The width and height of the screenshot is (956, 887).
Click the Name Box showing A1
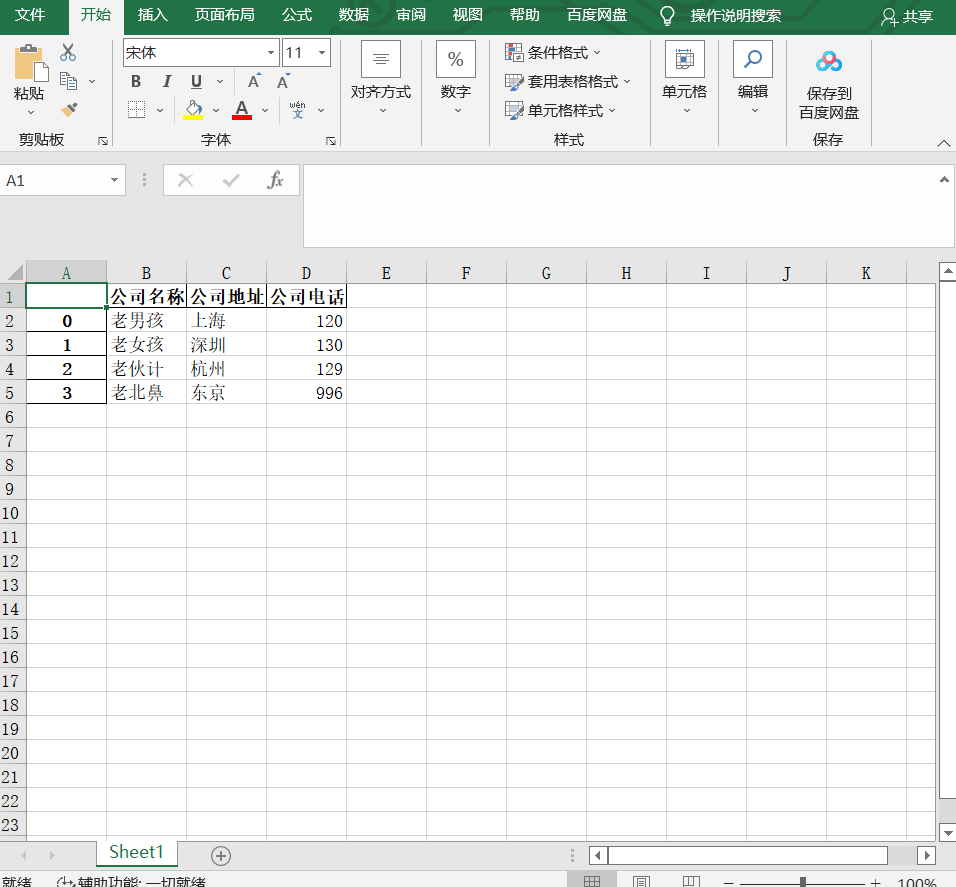(x=54, y=180)
